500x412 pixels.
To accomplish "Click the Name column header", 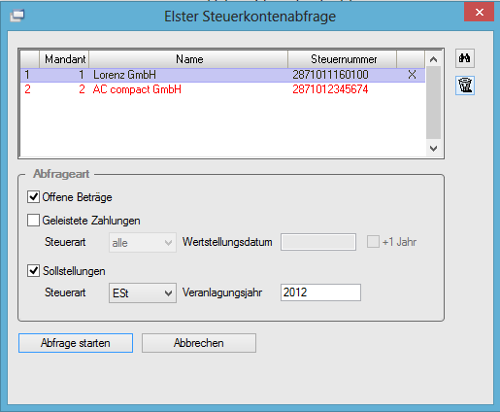I will (x=188, y=59).
